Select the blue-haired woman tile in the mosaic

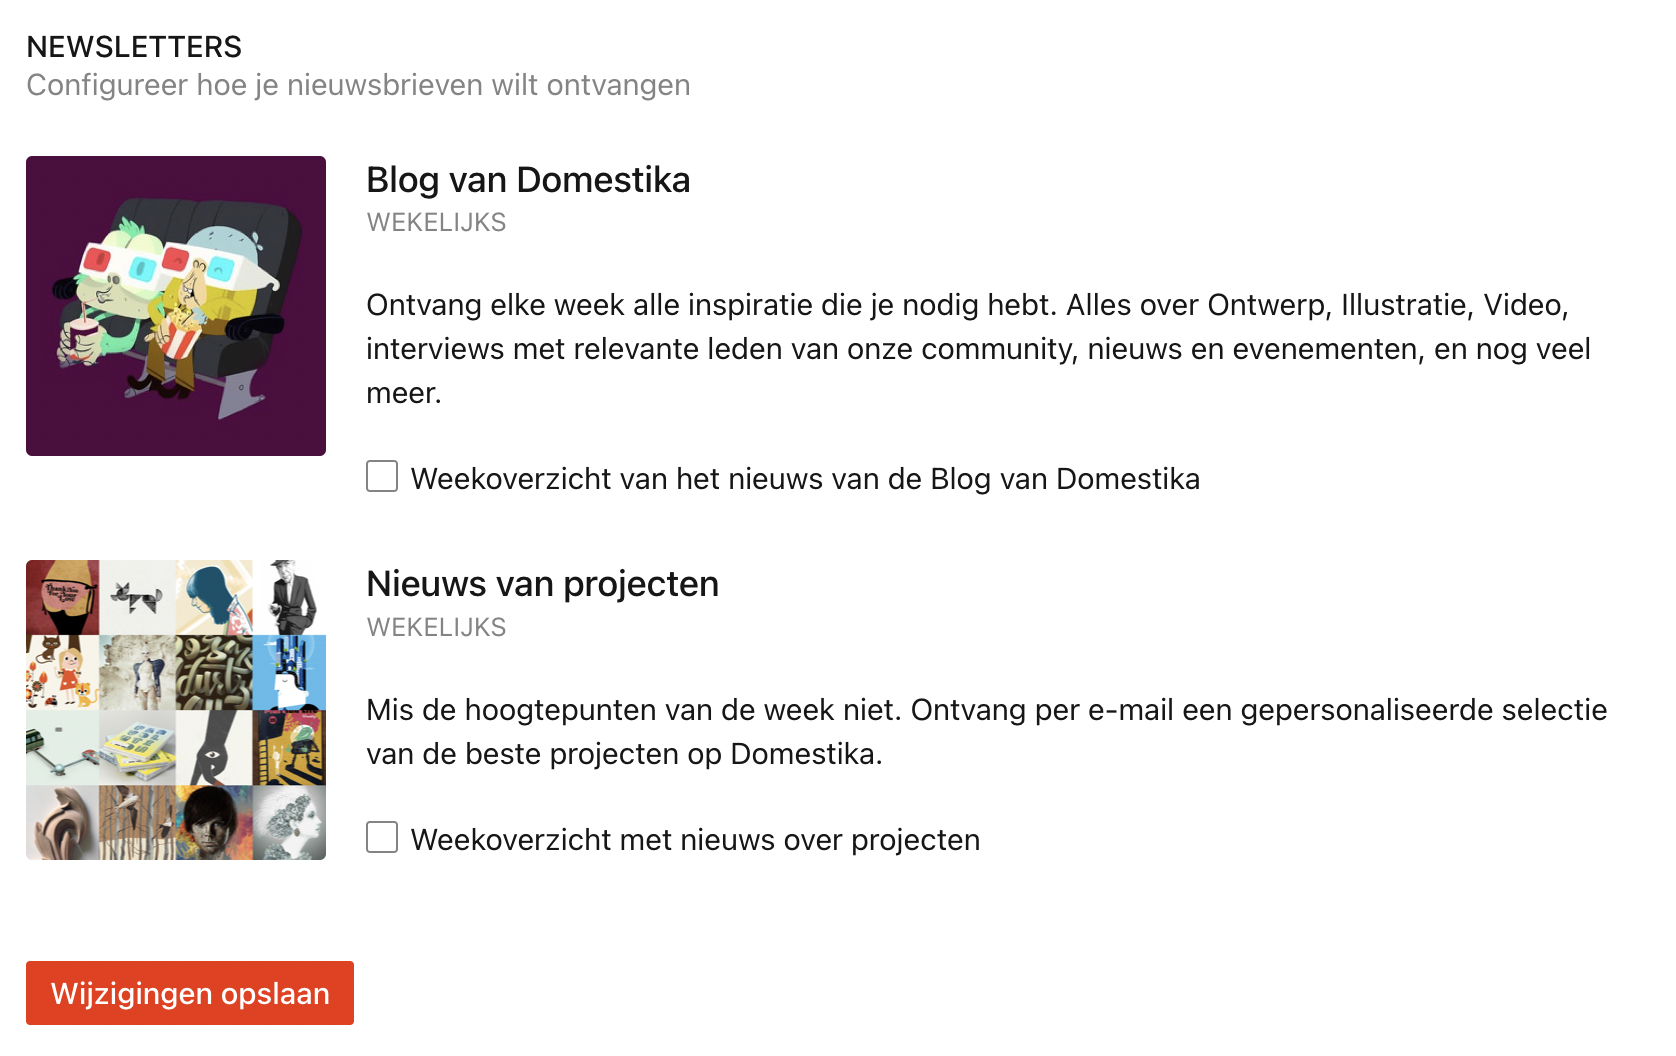click(x=214, y=597)
